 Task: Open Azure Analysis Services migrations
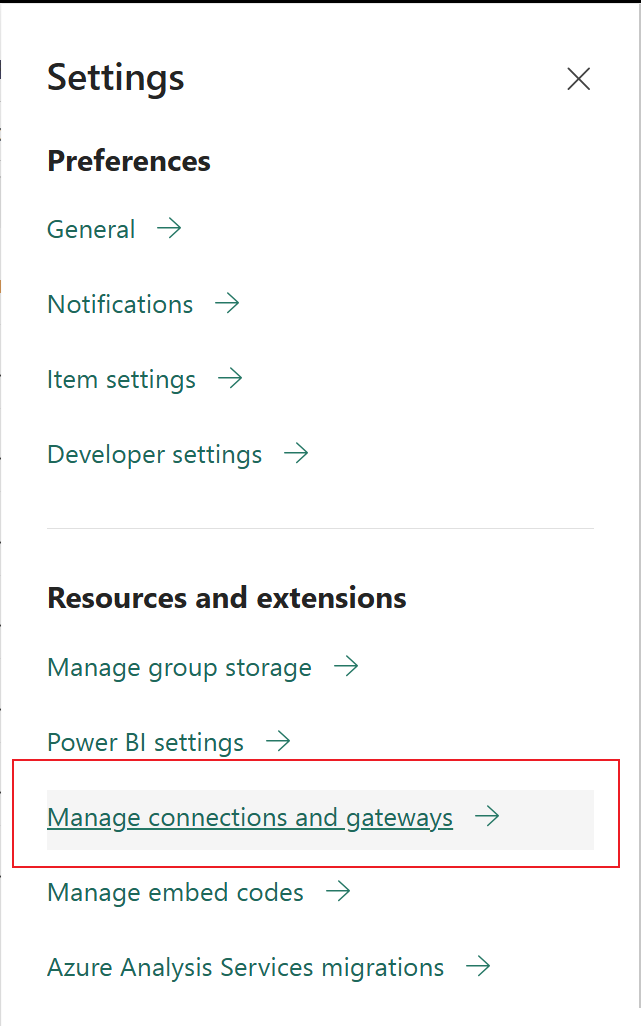(x=245, y=967)
